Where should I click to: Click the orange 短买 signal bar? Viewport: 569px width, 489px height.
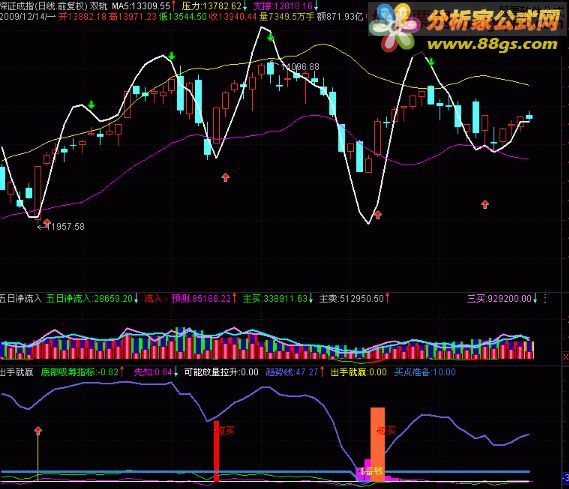(377, 444)
